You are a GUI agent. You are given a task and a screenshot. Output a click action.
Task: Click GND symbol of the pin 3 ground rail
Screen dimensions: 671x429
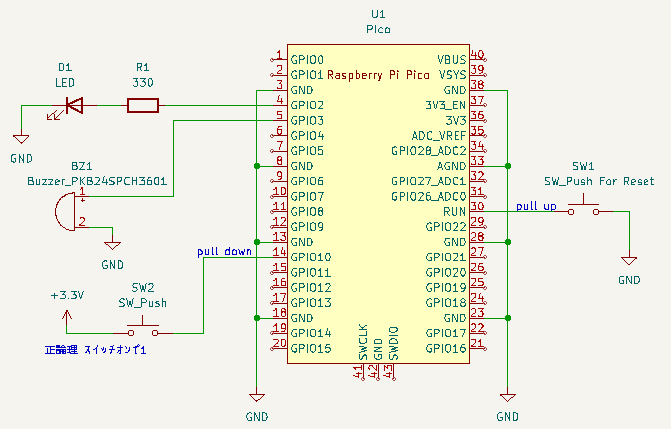coord(257,397)
